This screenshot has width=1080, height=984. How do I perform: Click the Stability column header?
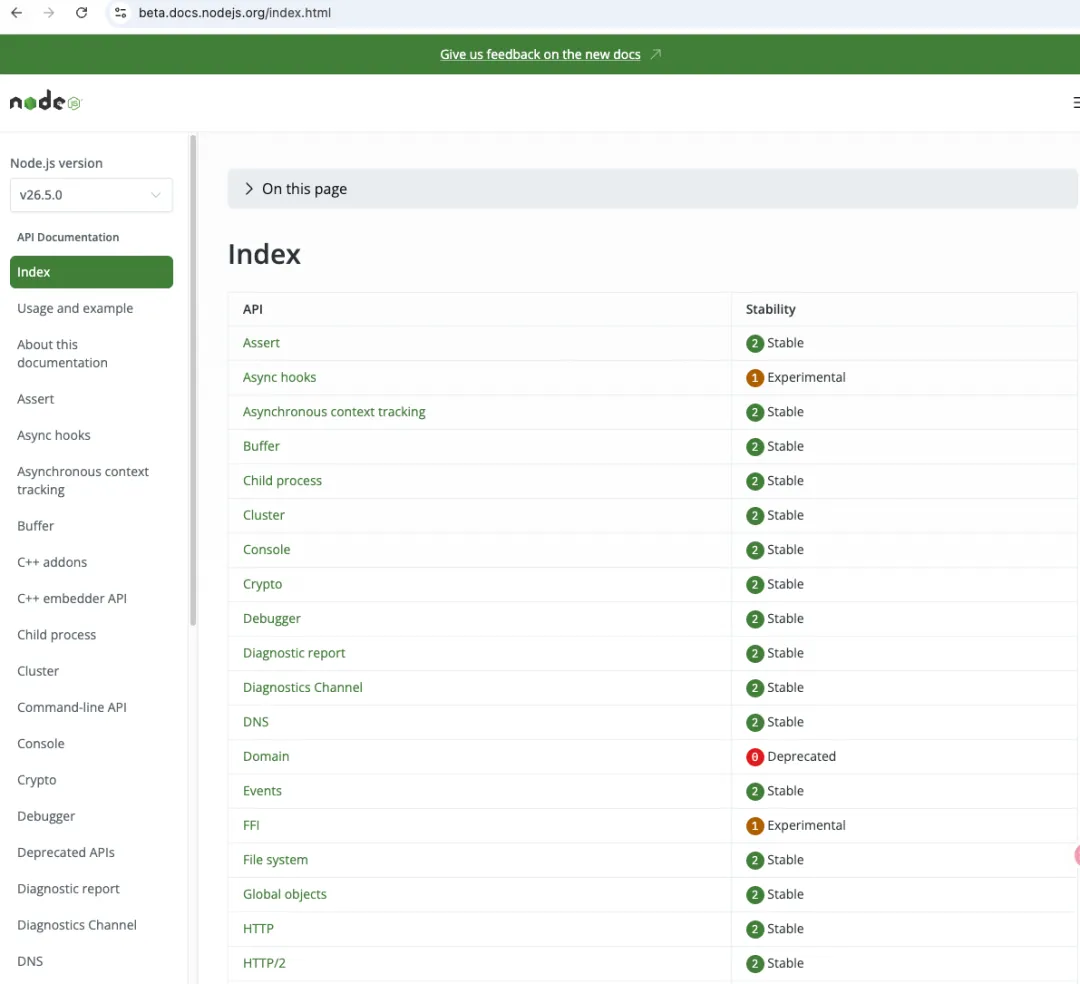pos(770,309)
